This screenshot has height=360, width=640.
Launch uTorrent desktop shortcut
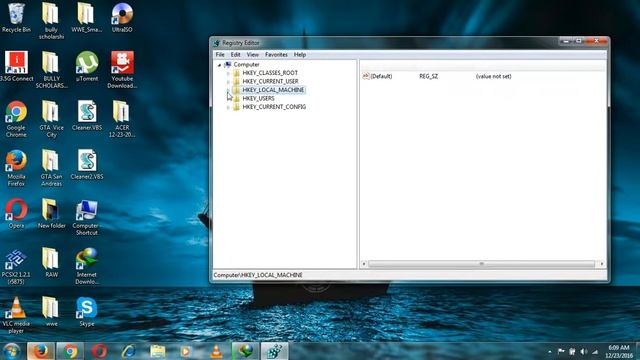click(x=87, y=66)
